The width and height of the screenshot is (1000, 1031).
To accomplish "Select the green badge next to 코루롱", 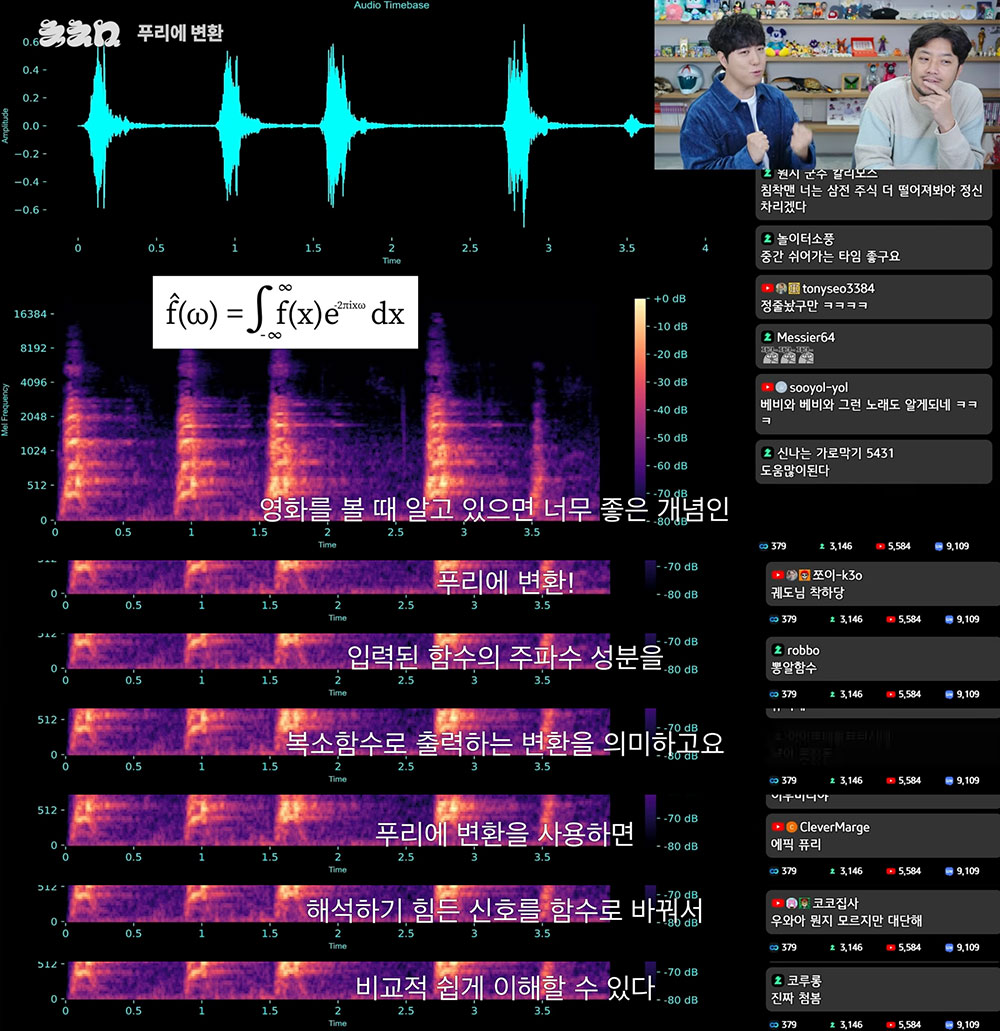I will [x=777, y=980].
